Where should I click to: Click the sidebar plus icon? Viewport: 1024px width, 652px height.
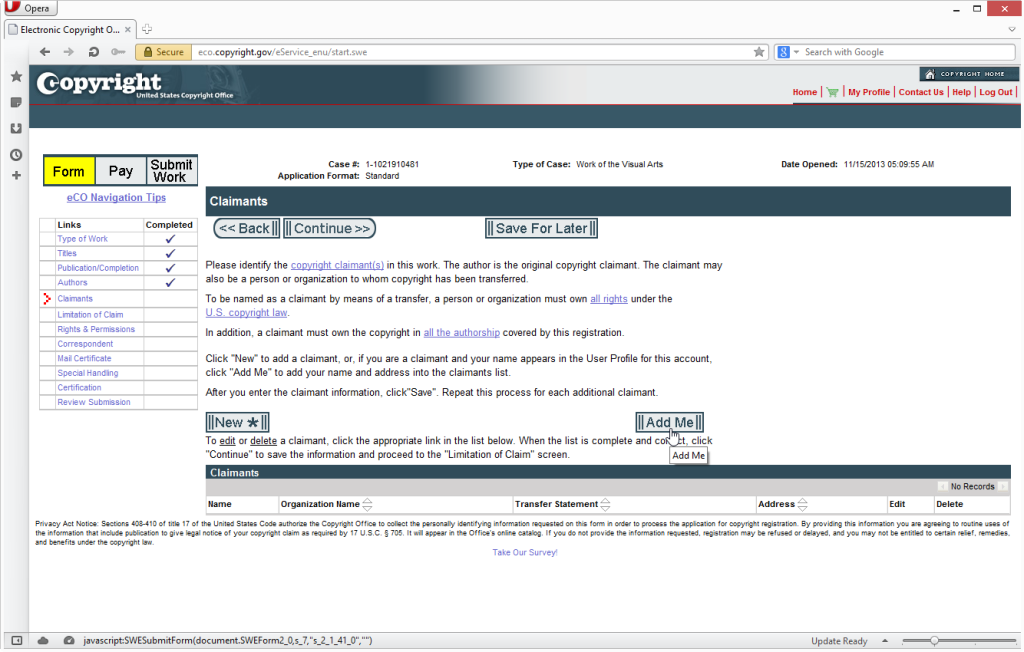[x=16, y=175]
